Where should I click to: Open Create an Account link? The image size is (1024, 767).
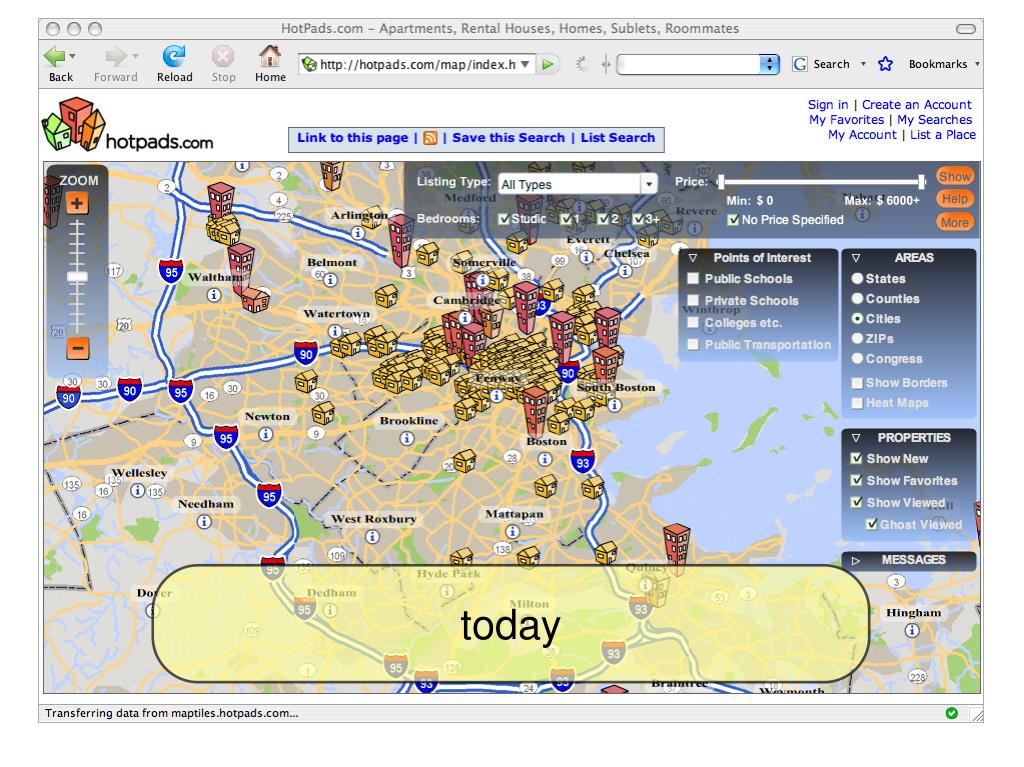[x=917, y=105]
